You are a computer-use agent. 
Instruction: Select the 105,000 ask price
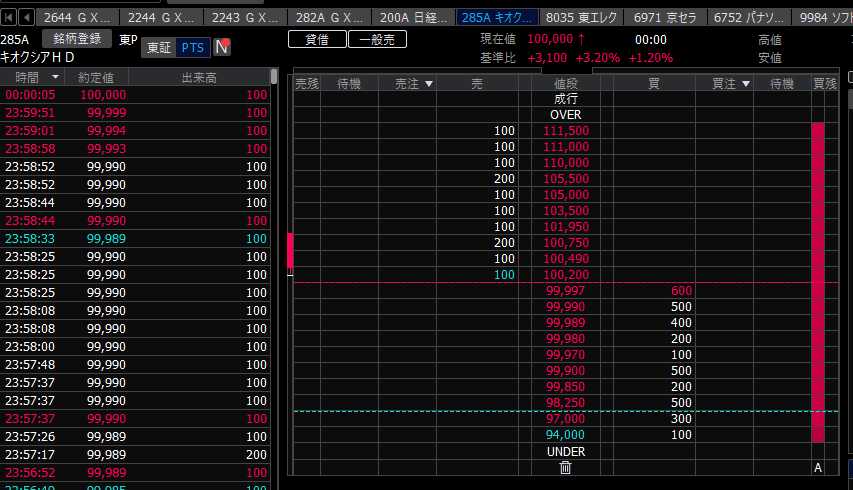tap(566, 195)
